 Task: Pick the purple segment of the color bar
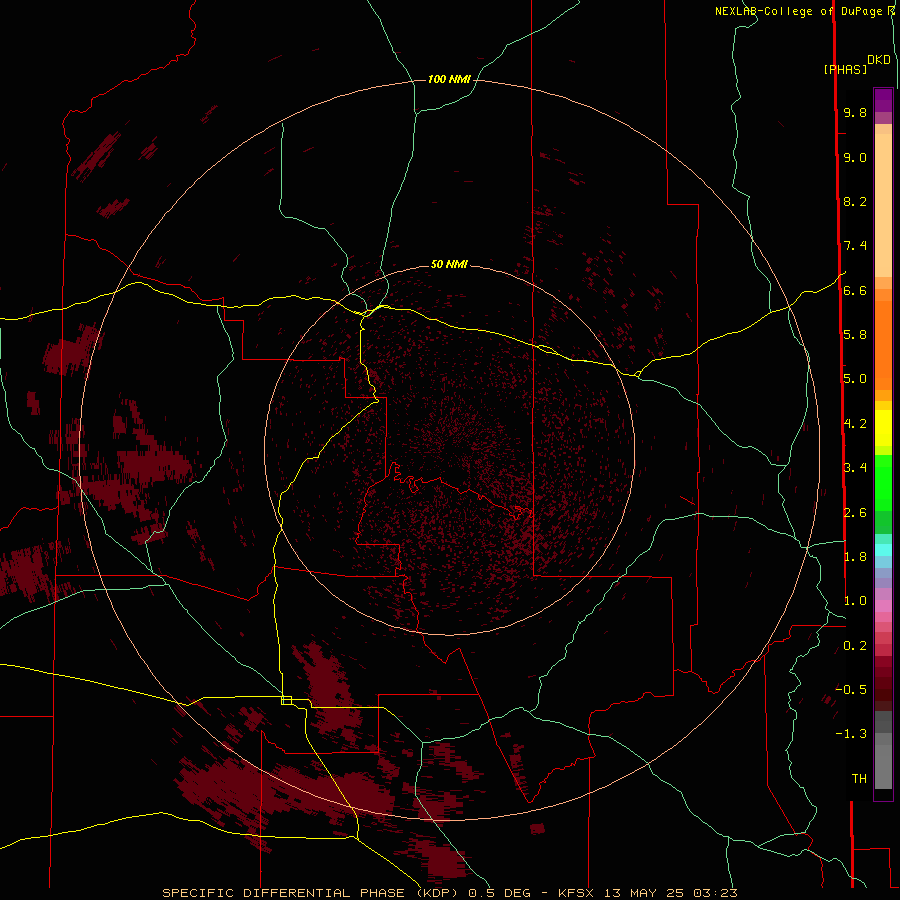coord(883,100)
